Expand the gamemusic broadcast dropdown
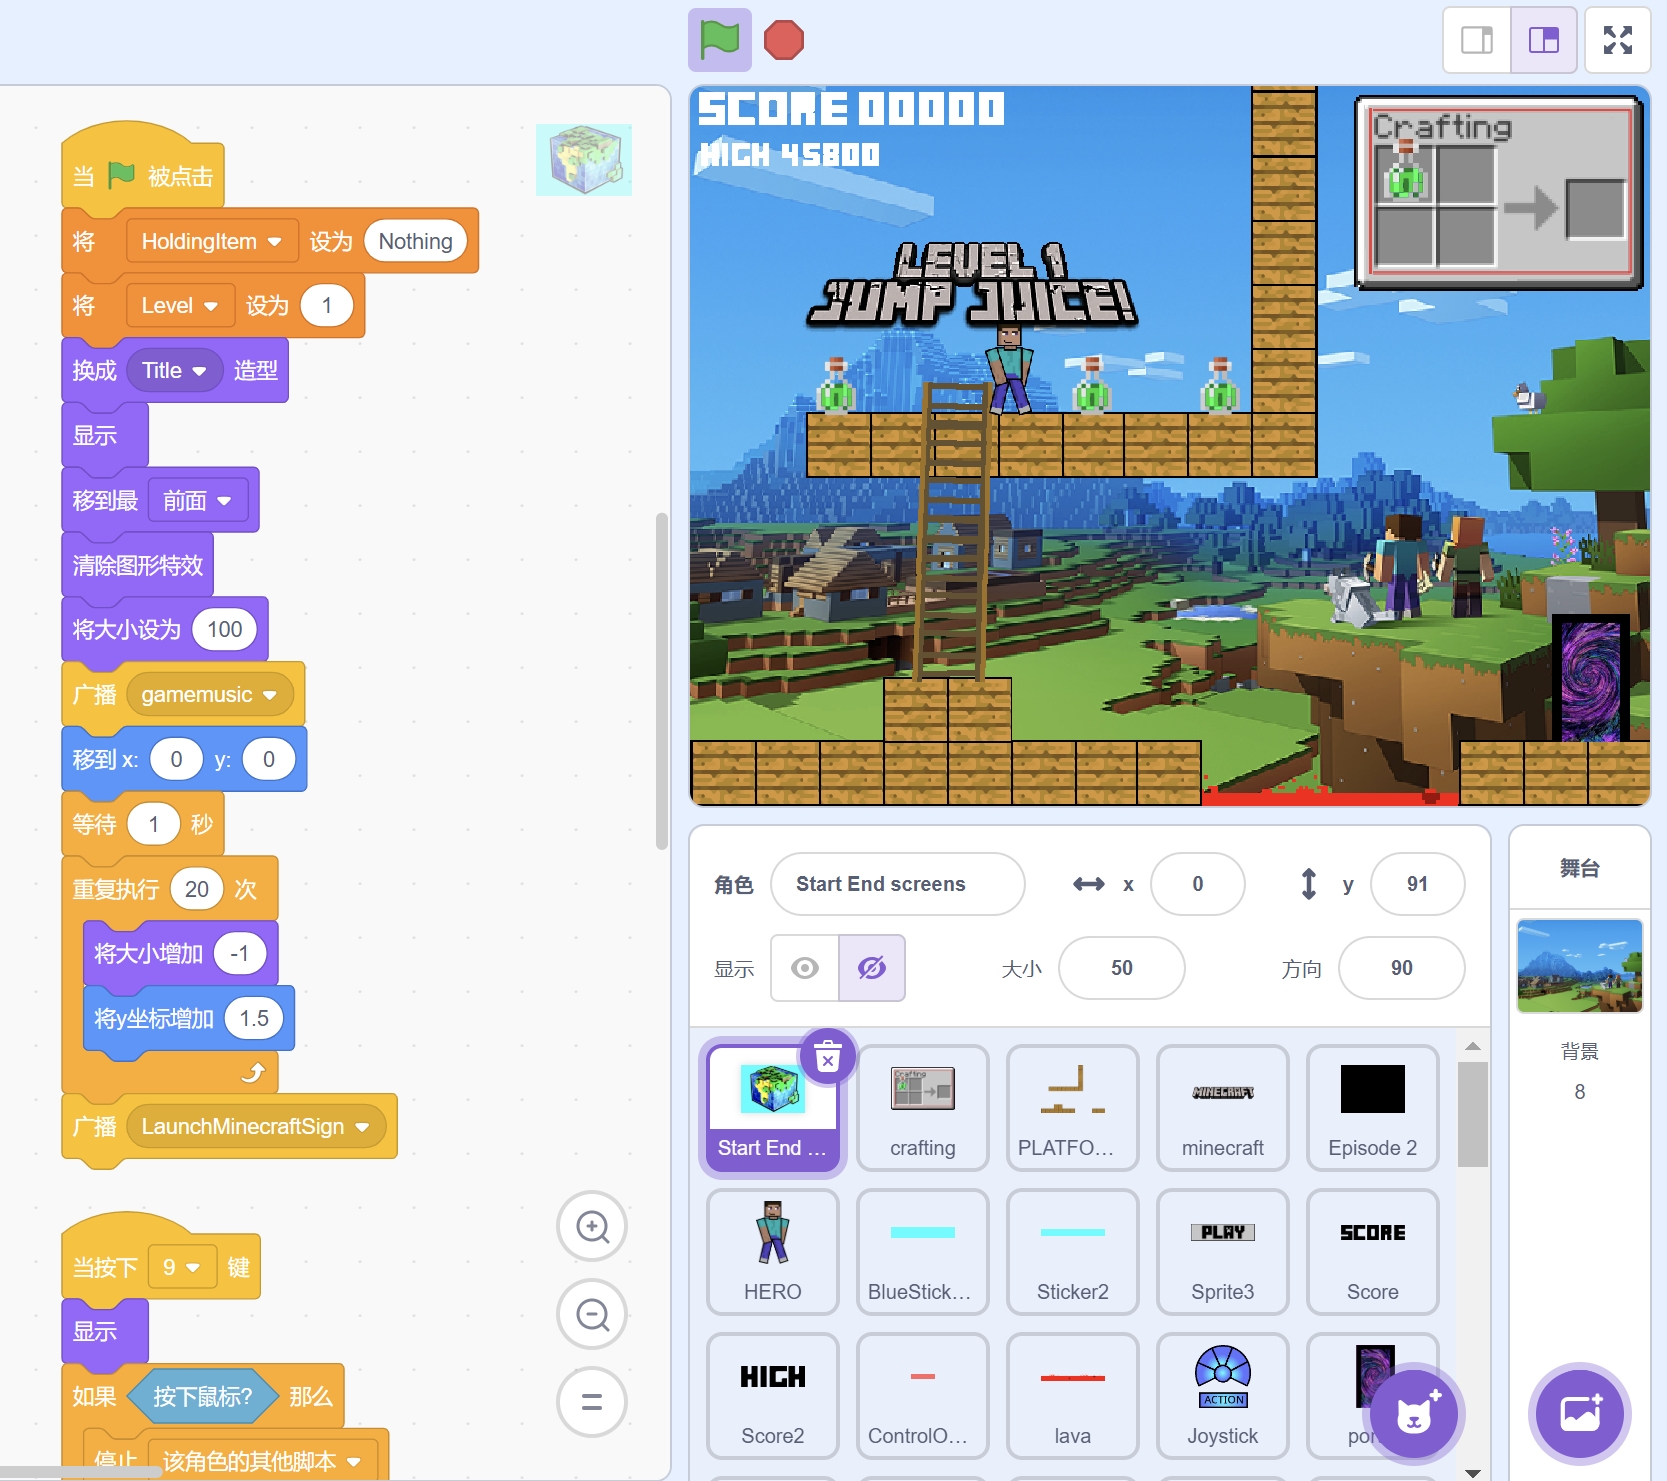1667x1481 pixels. (269, 695)
